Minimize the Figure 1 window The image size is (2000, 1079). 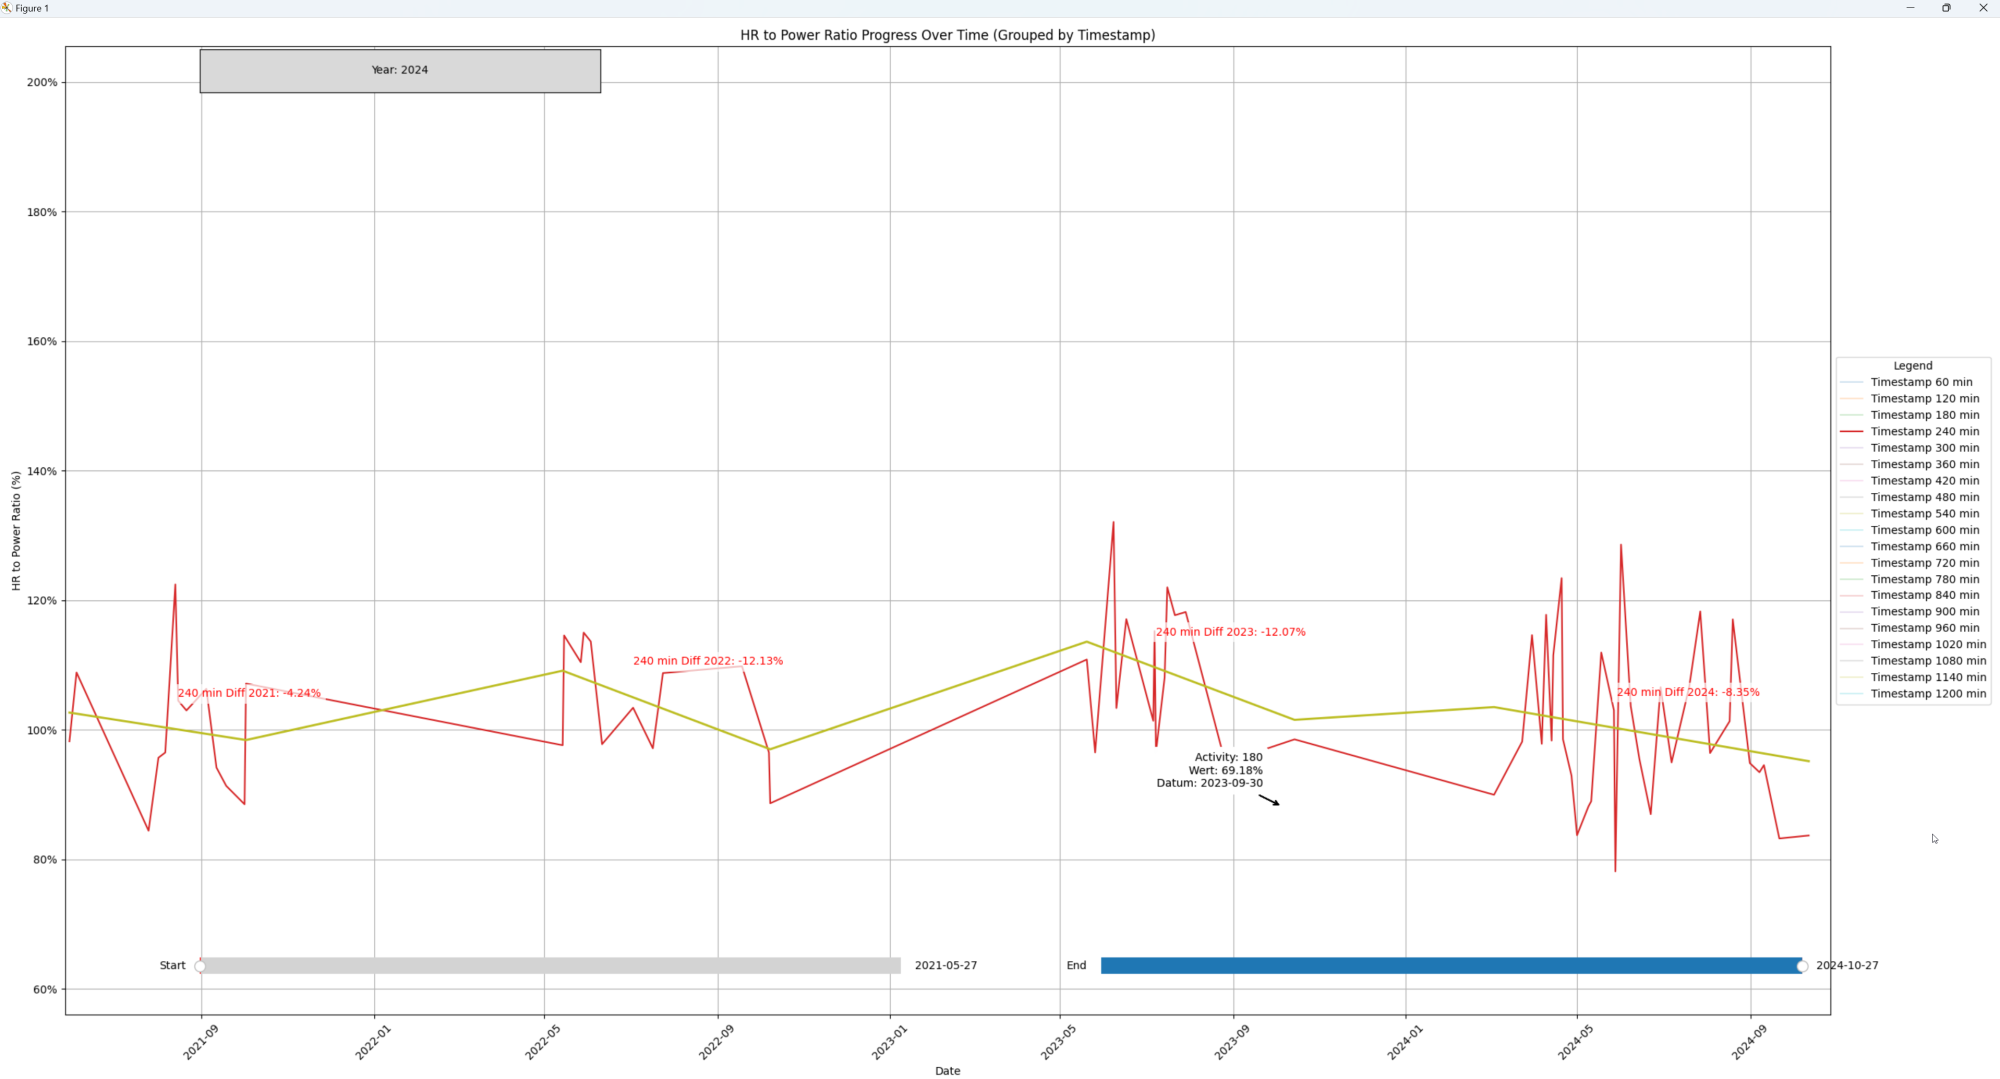(1910, 8)
